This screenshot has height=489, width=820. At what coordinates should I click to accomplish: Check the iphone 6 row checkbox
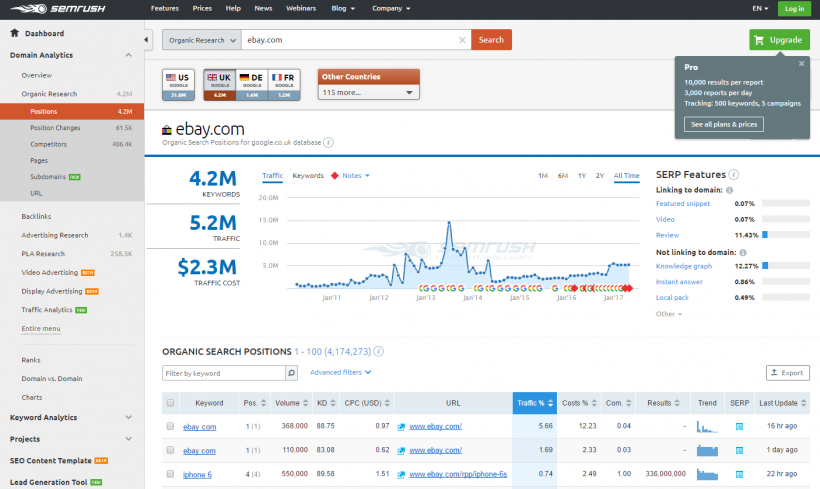click(x=170, y=474)
